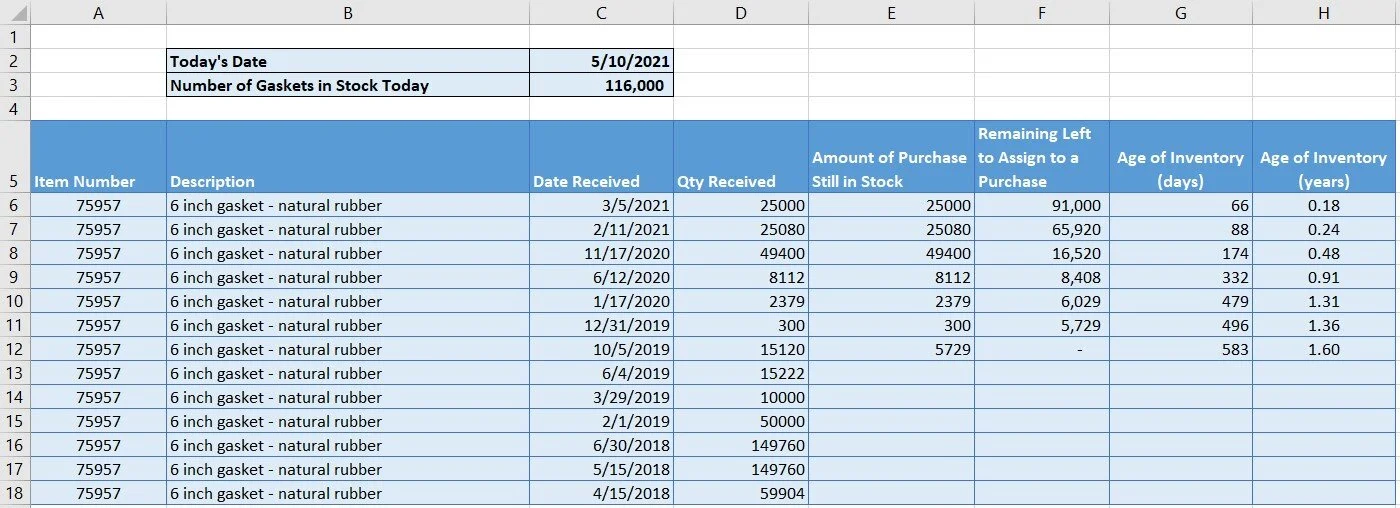Select date received cell 6/12/2020
This screenshot has width=1400, height=508.
[601, 278]
